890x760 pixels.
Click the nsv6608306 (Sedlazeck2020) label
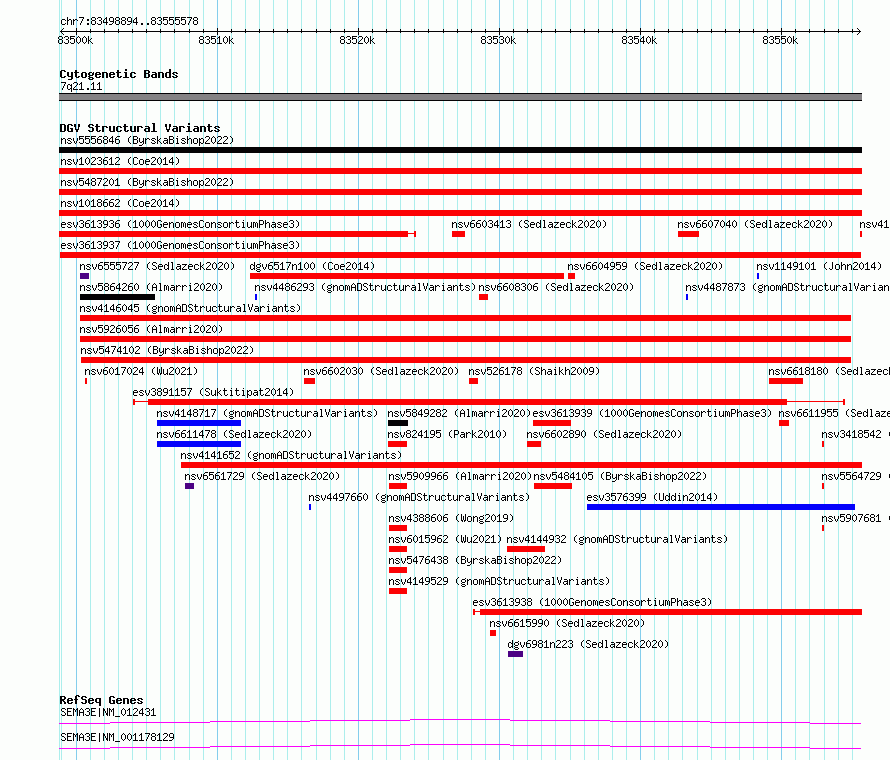tap(556, 287)
